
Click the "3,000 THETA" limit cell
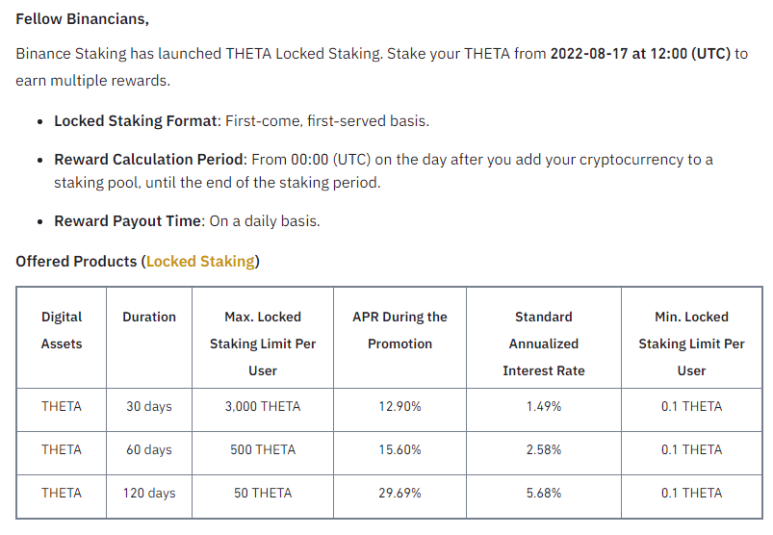pos(263,407)
